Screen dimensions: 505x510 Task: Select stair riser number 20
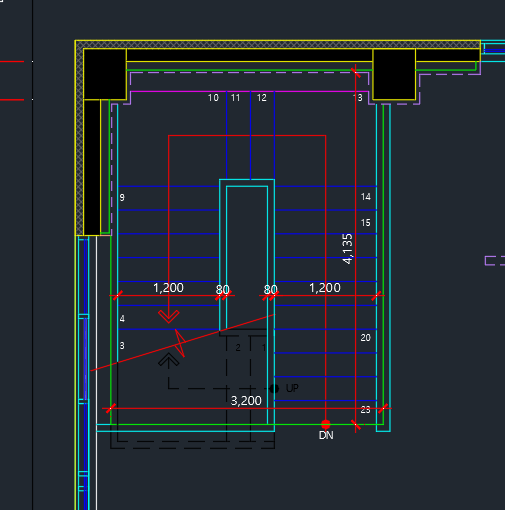[366, 338]
